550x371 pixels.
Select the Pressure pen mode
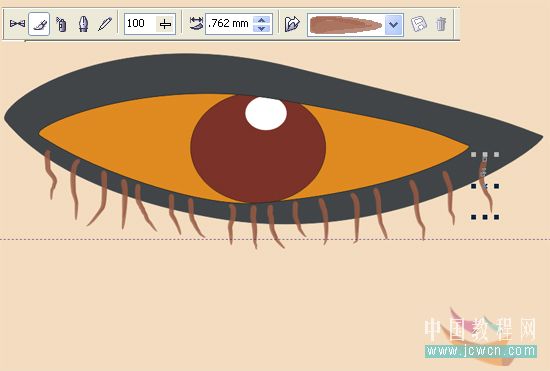click(x=105, y=24)
